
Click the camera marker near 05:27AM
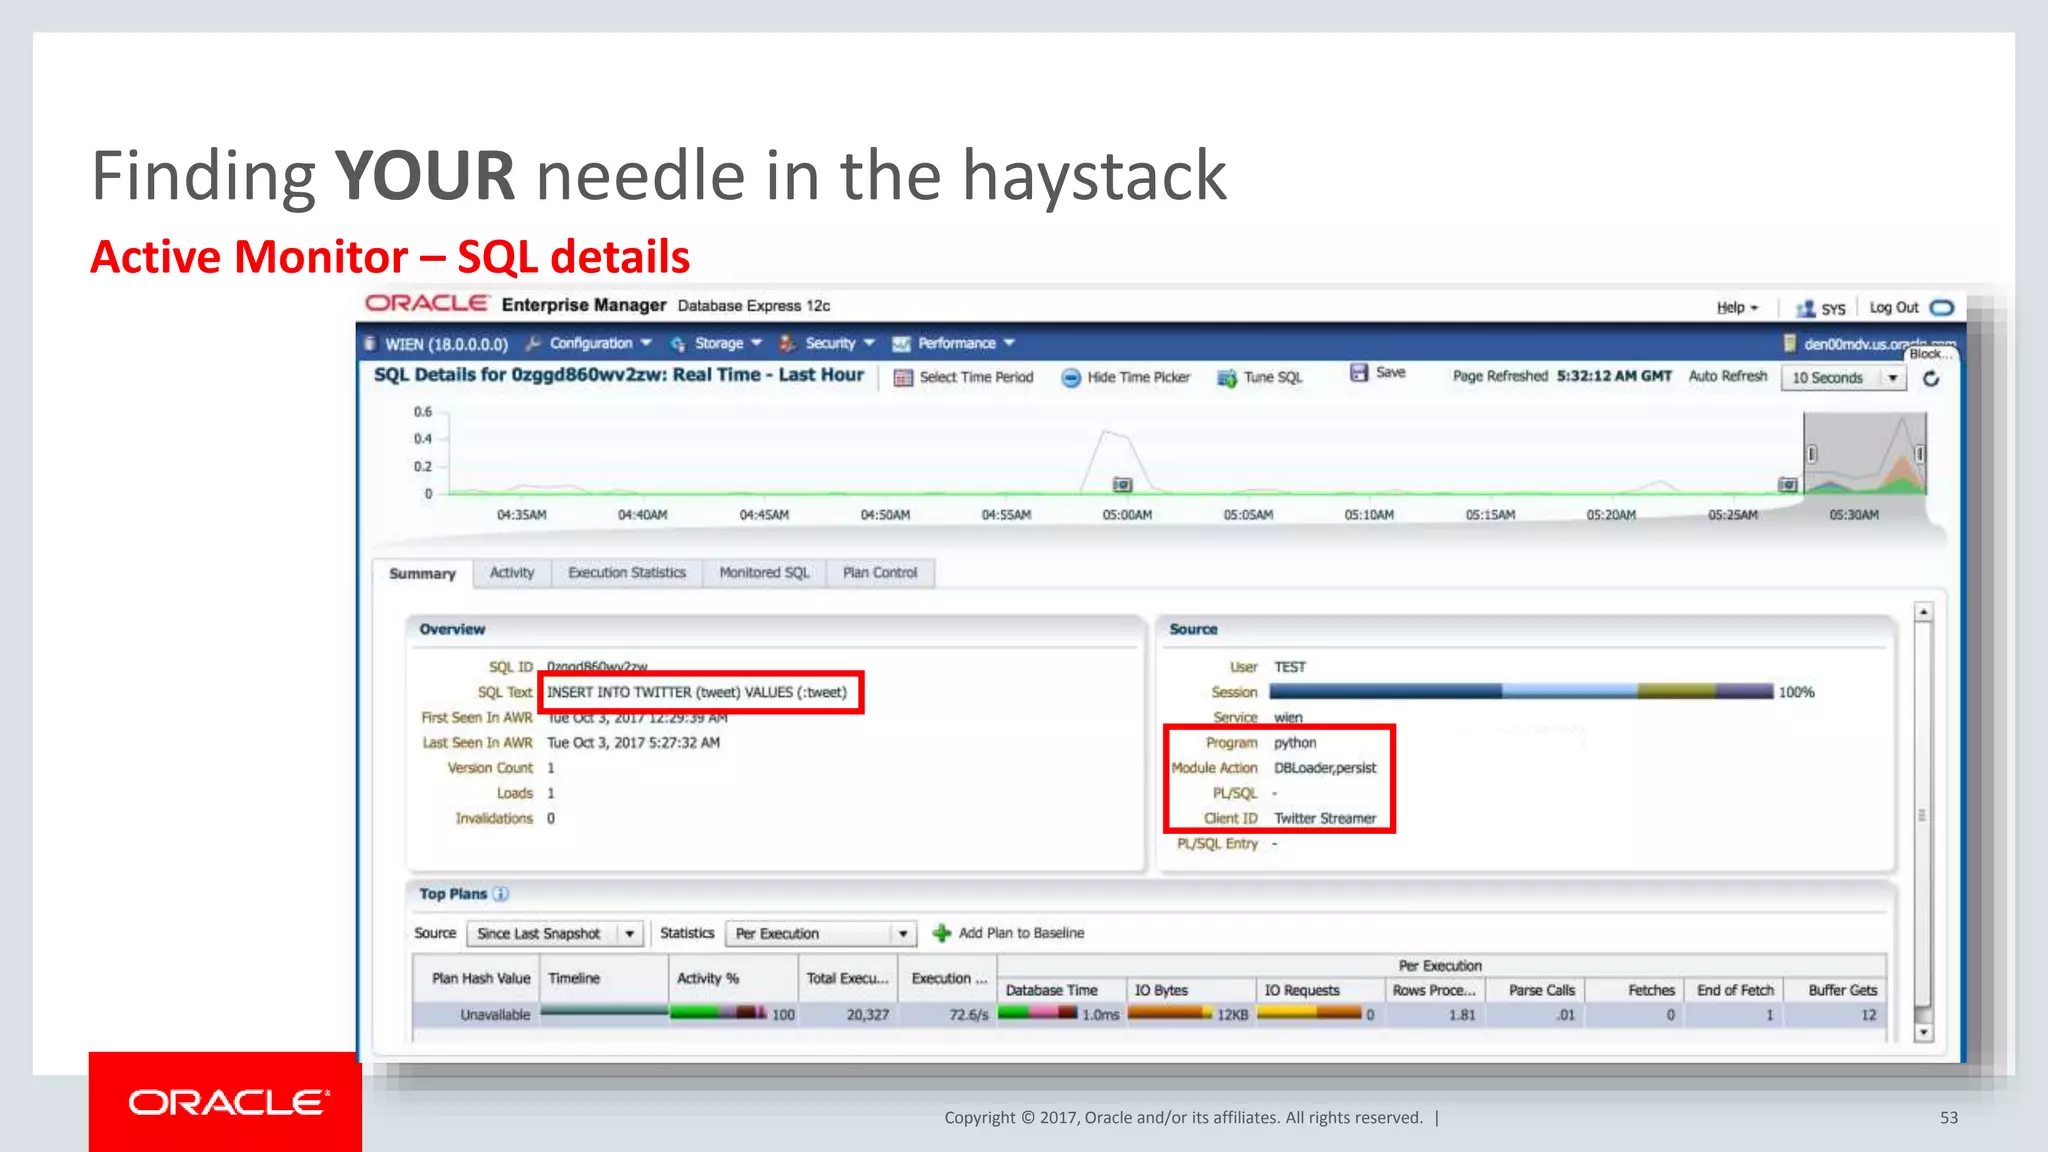1788,485
